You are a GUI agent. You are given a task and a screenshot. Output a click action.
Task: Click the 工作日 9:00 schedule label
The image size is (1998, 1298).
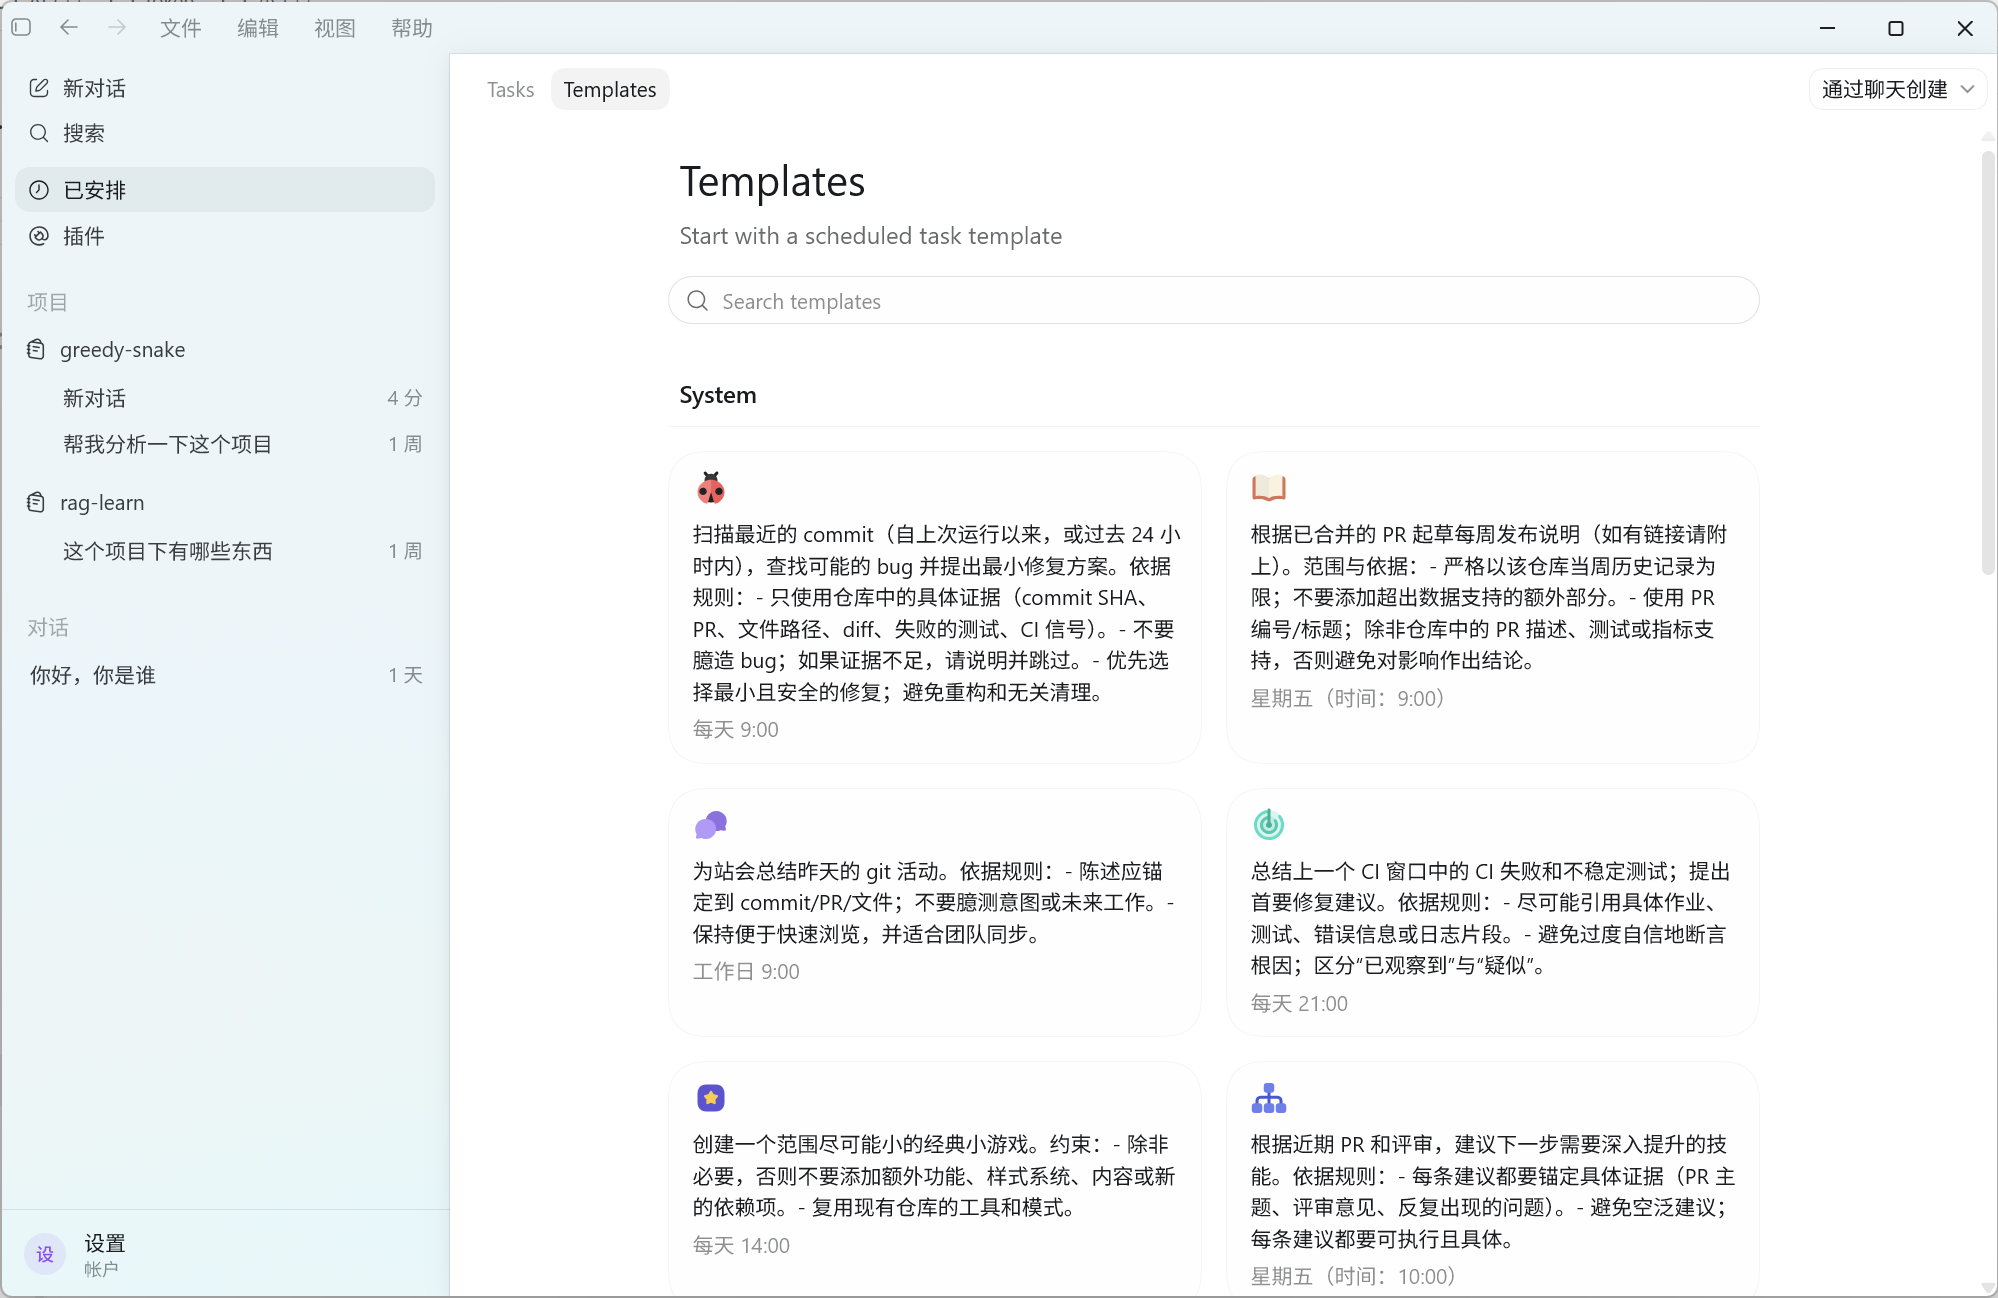point(746,972)
